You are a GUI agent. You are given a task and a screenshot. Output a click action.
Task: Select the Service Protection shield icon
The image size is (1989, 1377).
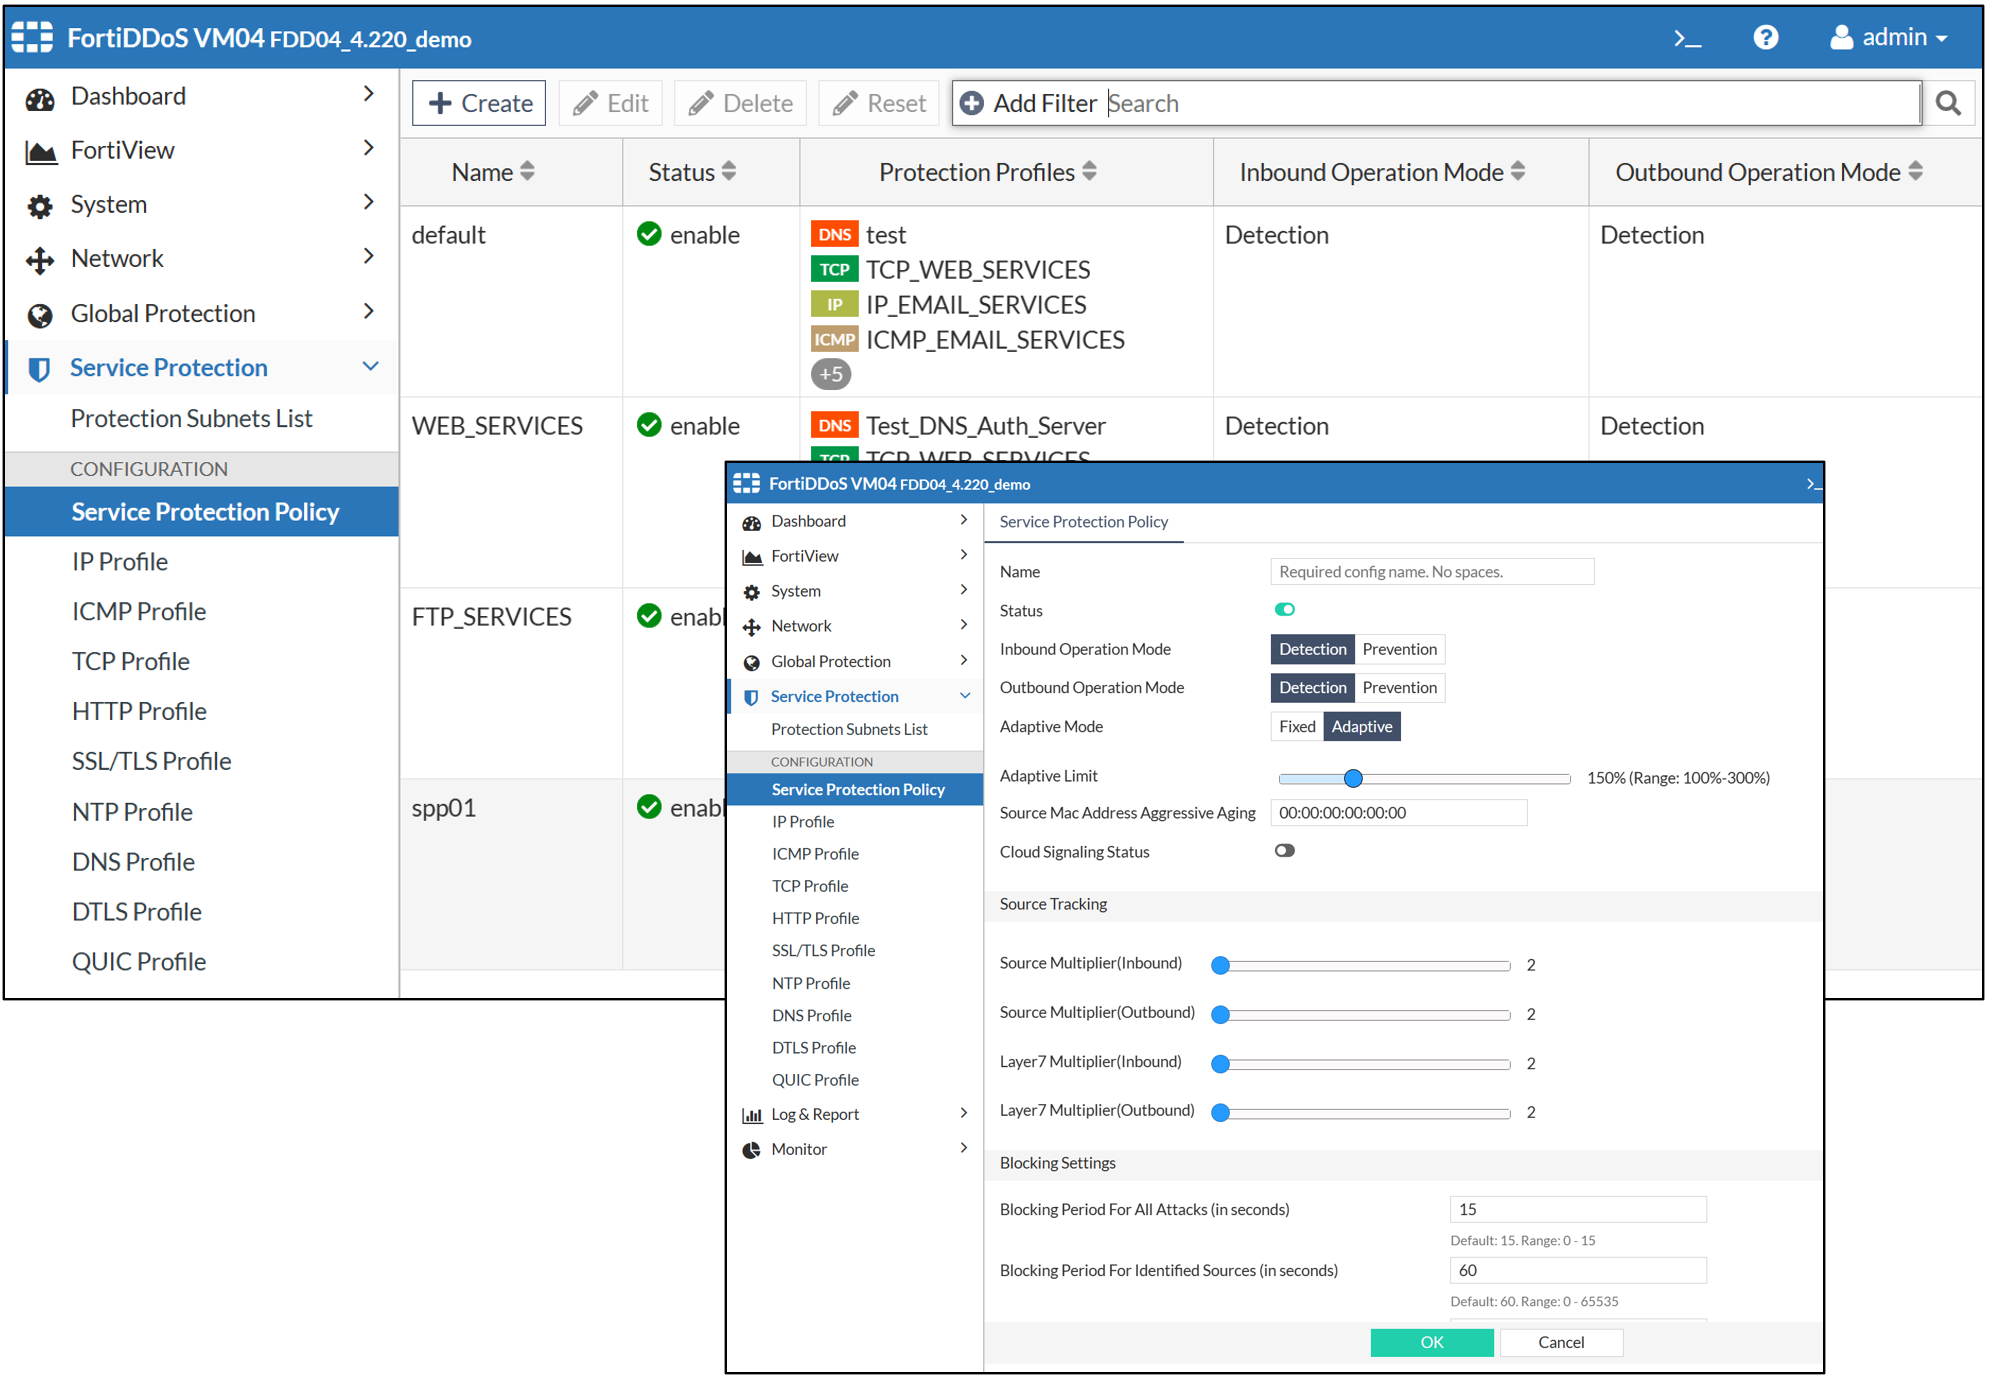[39, 368]
